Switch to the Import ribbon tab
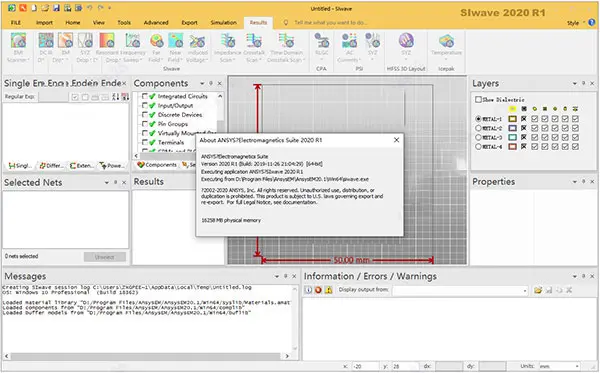The image size is (600, 373). coord(44,23)
